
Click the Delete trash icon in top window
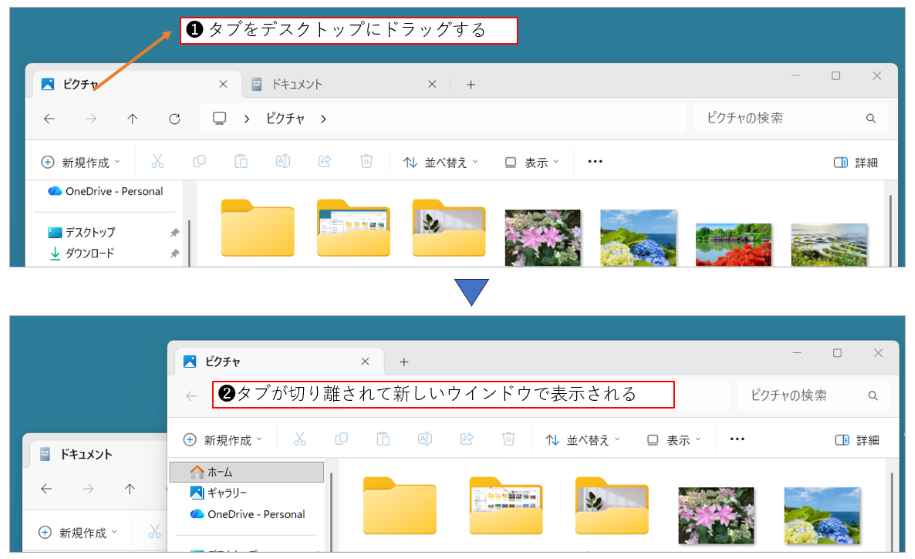pos(367,162)
